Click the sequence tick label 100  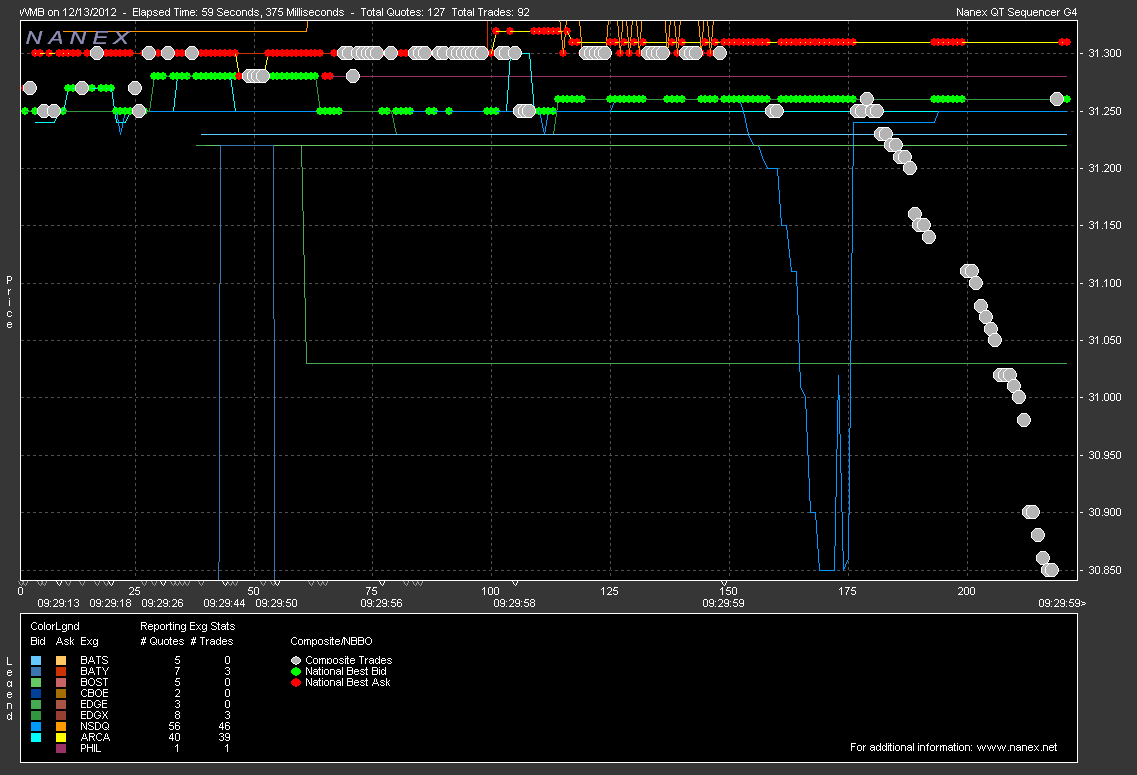click(490, 591)
